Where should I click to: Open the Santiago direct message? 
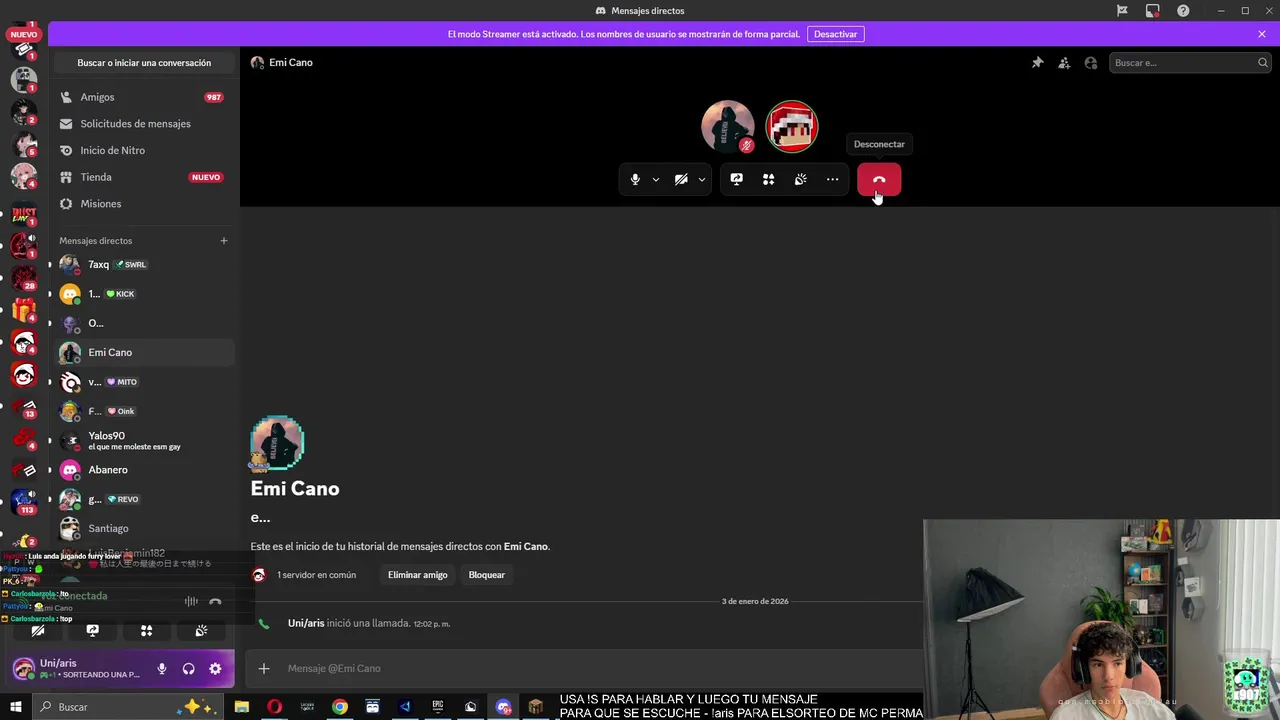click(x=143, y=529)
